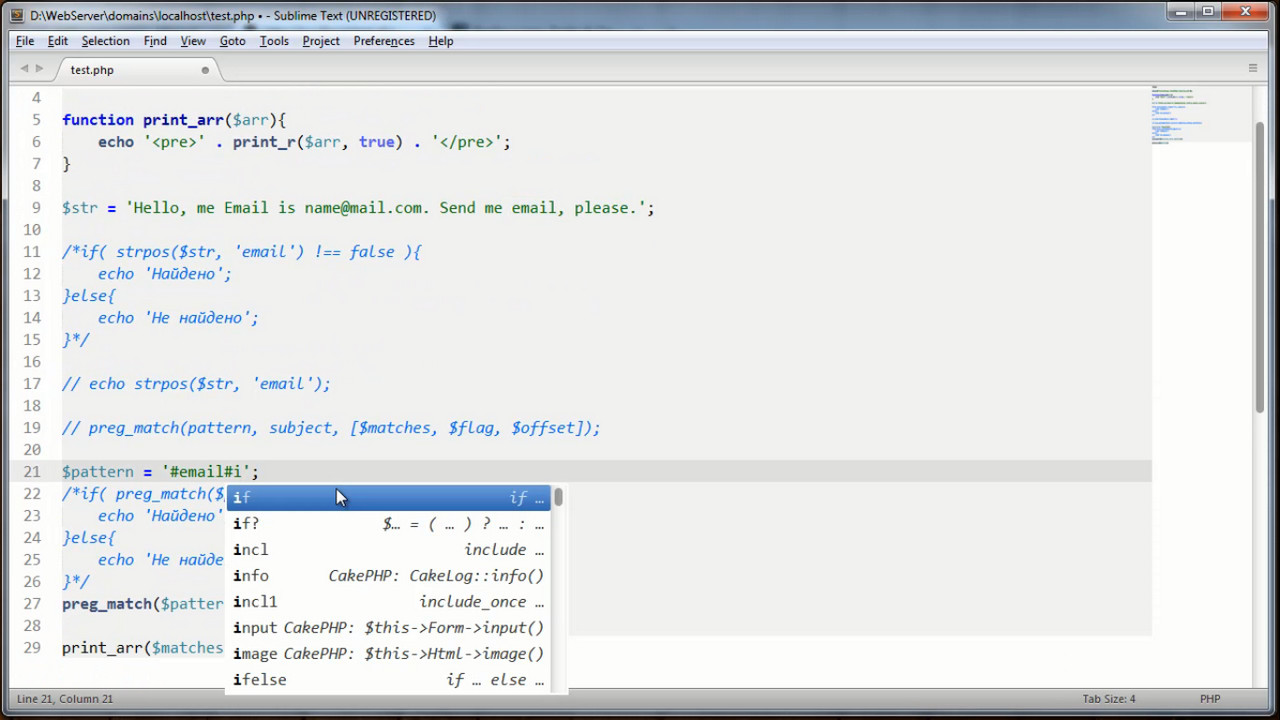The width and height of the screenshot is (1280, 720).
Task: Maximize the Sublime Text window
Action: (x=1208, y=12)
